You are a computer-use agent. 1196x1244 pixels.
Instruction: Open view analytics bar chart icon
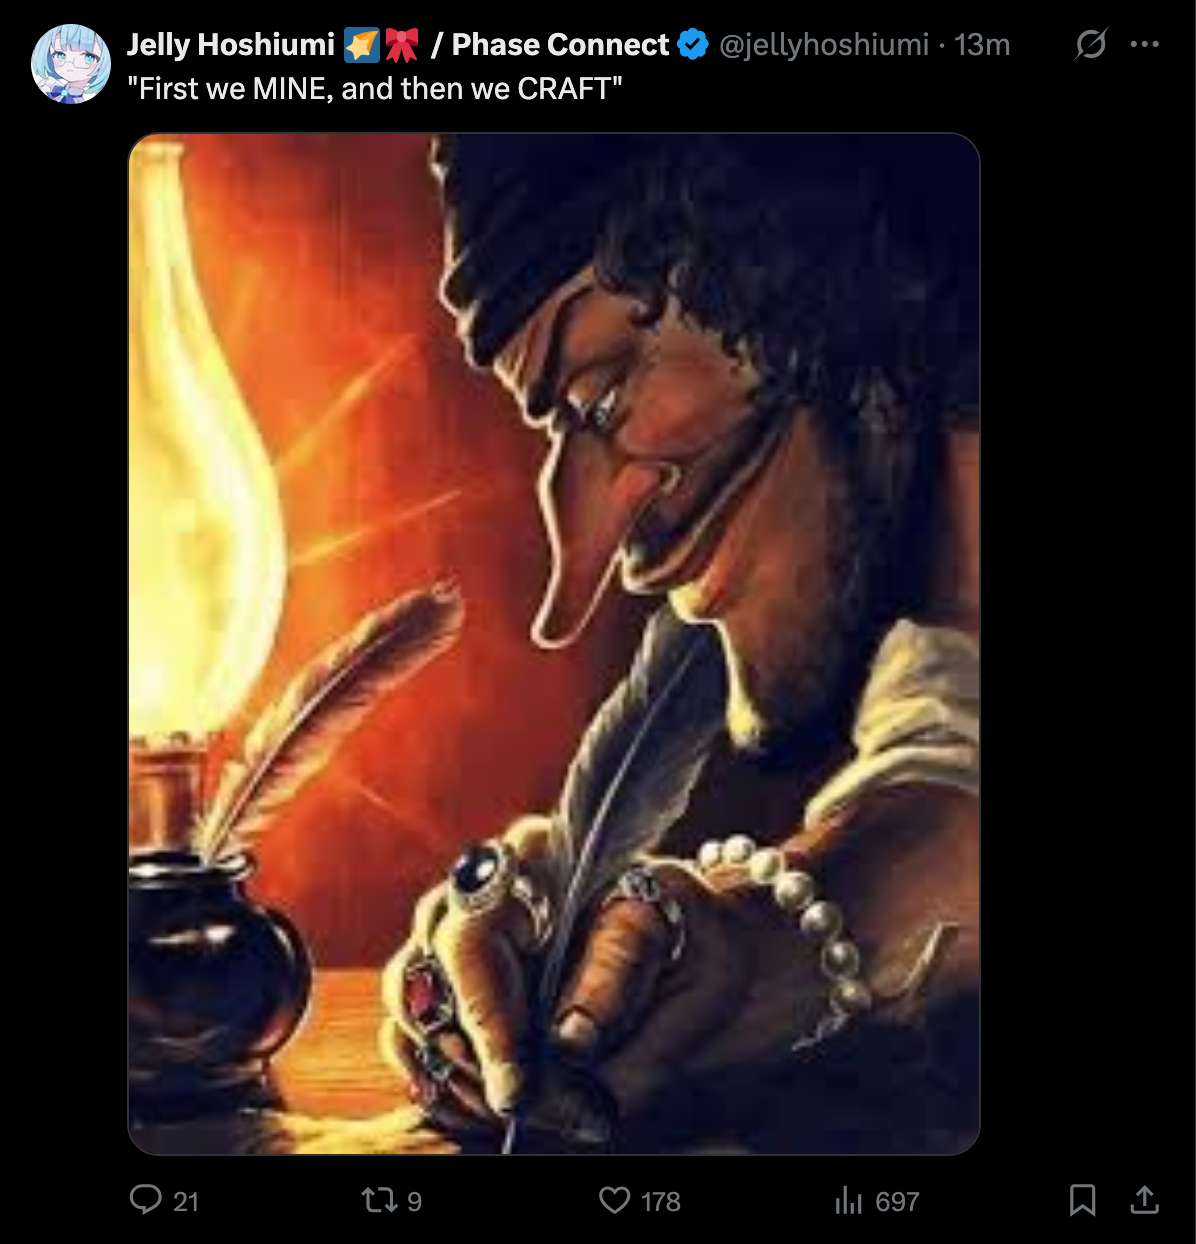pos(848,1200)
